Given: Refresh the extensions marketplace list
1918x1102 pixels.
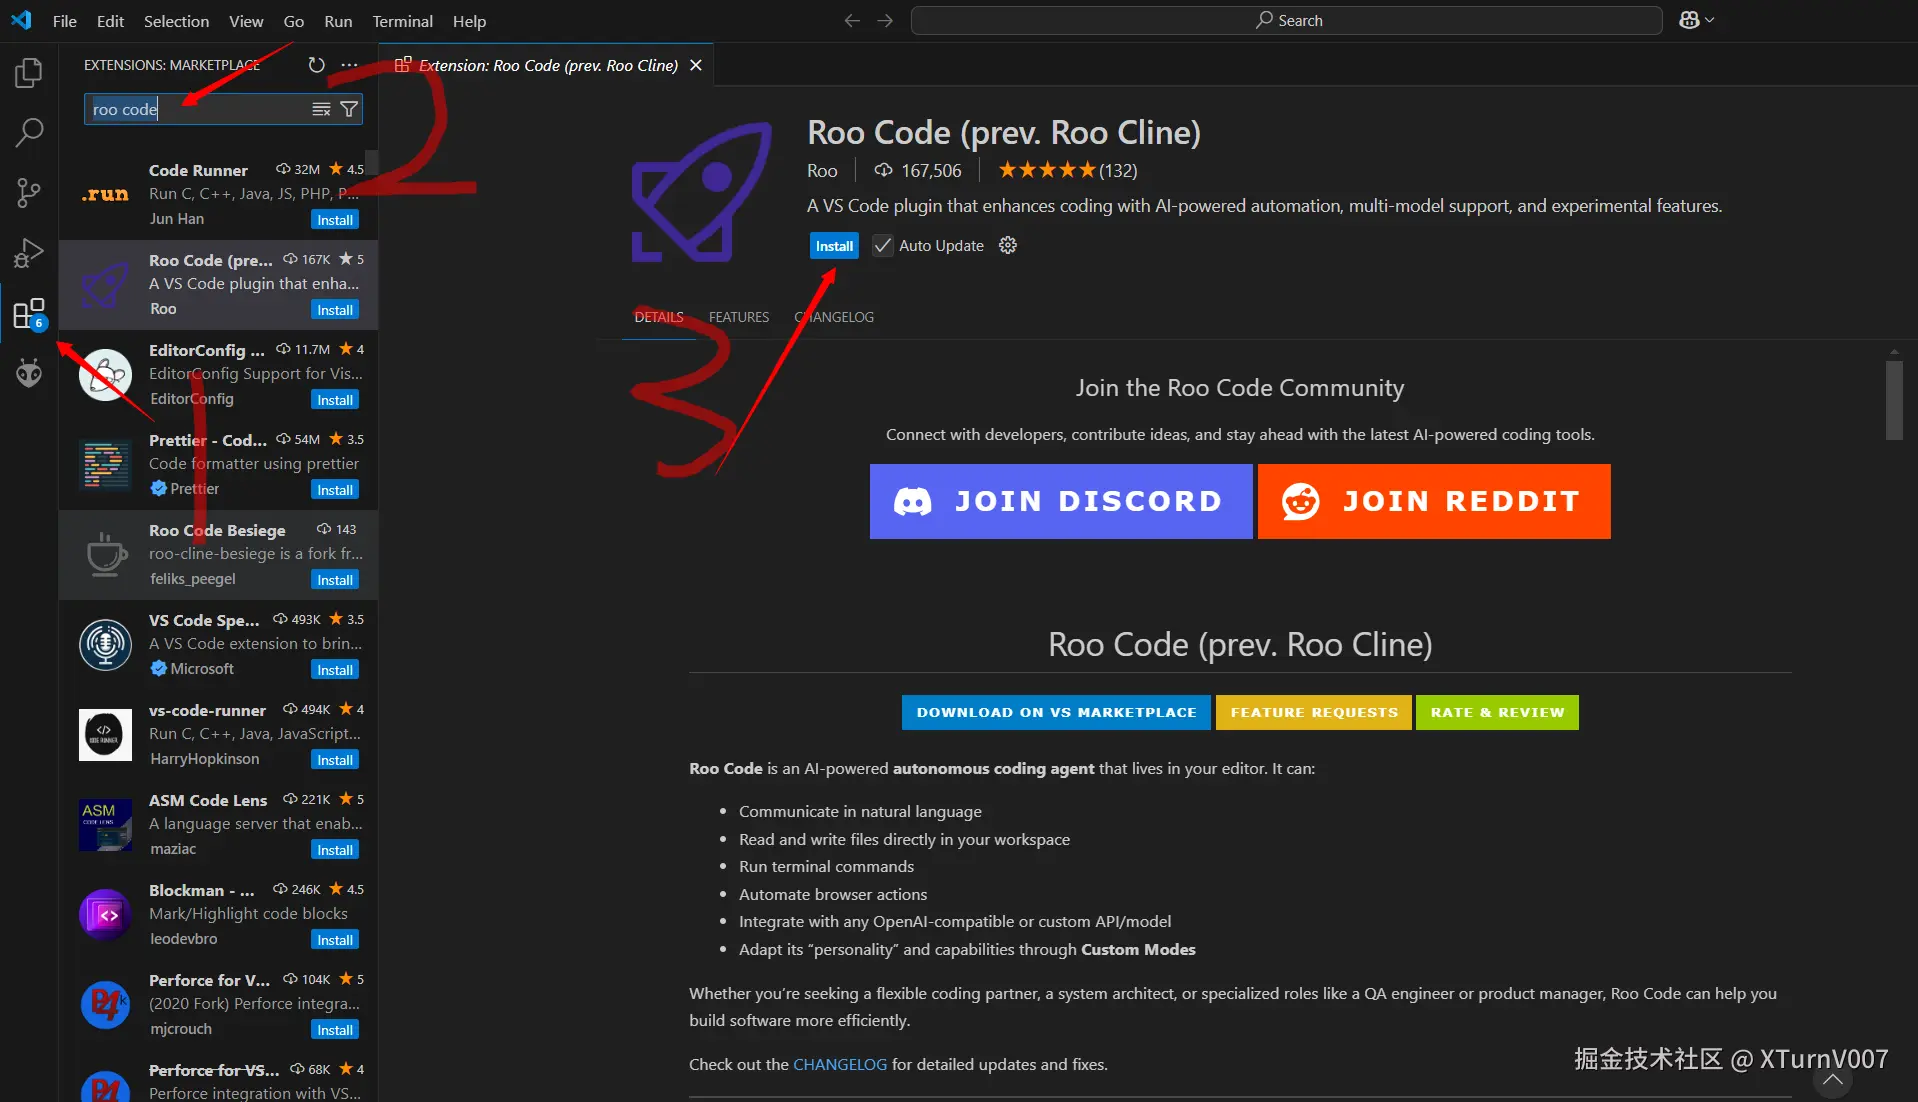Looking at the screenshot, I should coord(316,64).
